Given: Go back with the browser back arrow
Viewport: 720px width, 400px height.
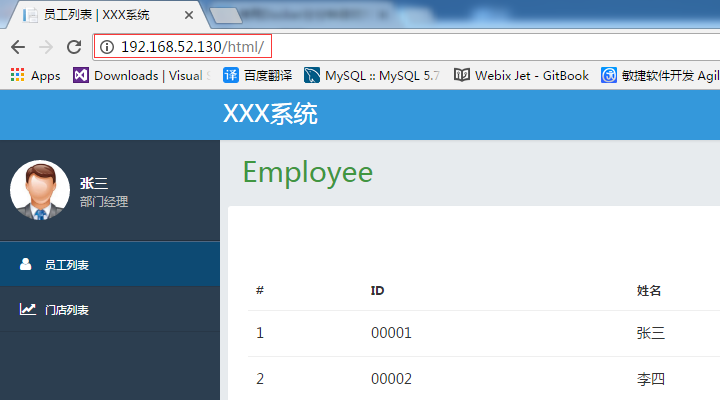Looking at the screenshot, I should click(x=18, y=47).
